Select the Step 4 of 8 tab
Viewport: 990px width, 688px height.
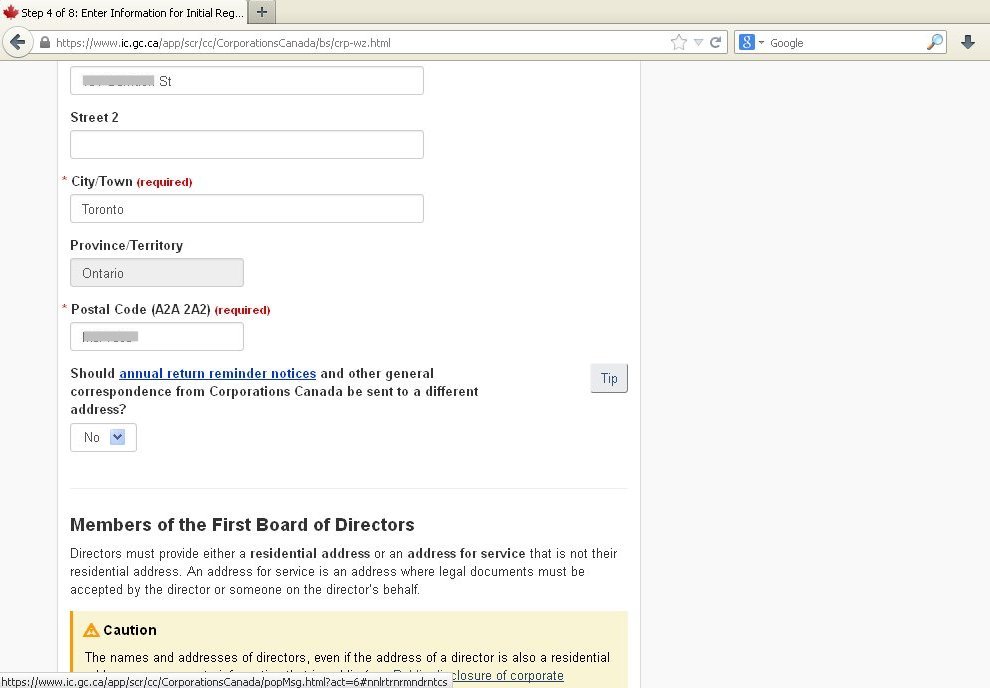coord(124,13)
